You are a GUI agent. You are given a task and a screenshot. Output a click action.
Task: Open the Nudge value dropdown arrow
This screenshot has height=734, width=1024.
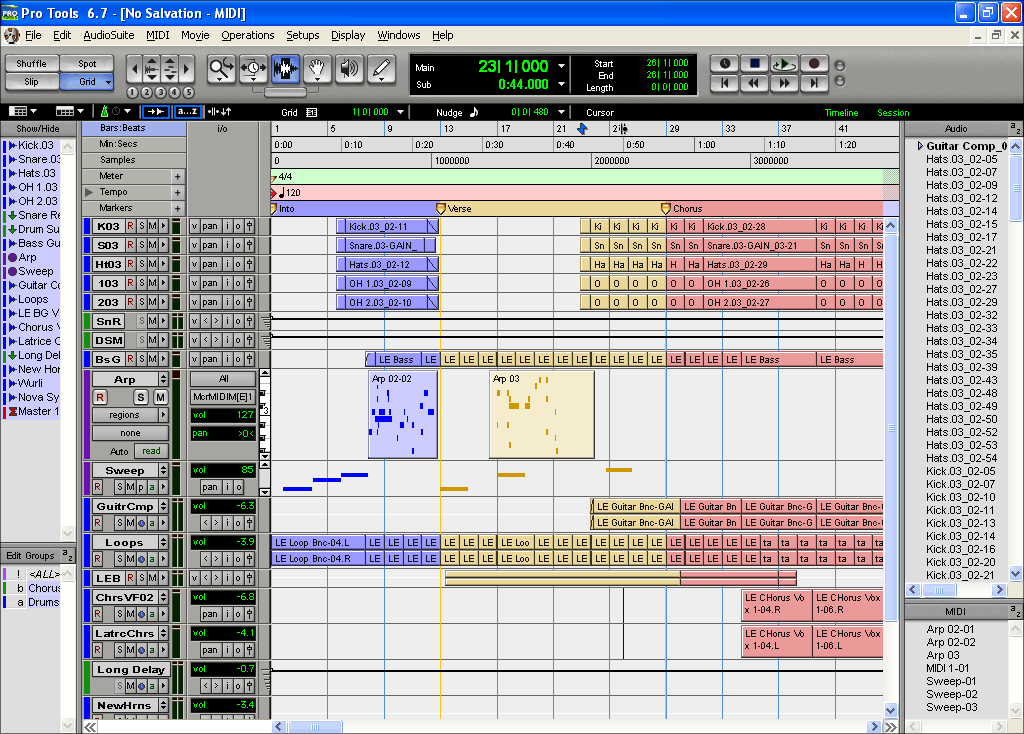pos(561,112)
